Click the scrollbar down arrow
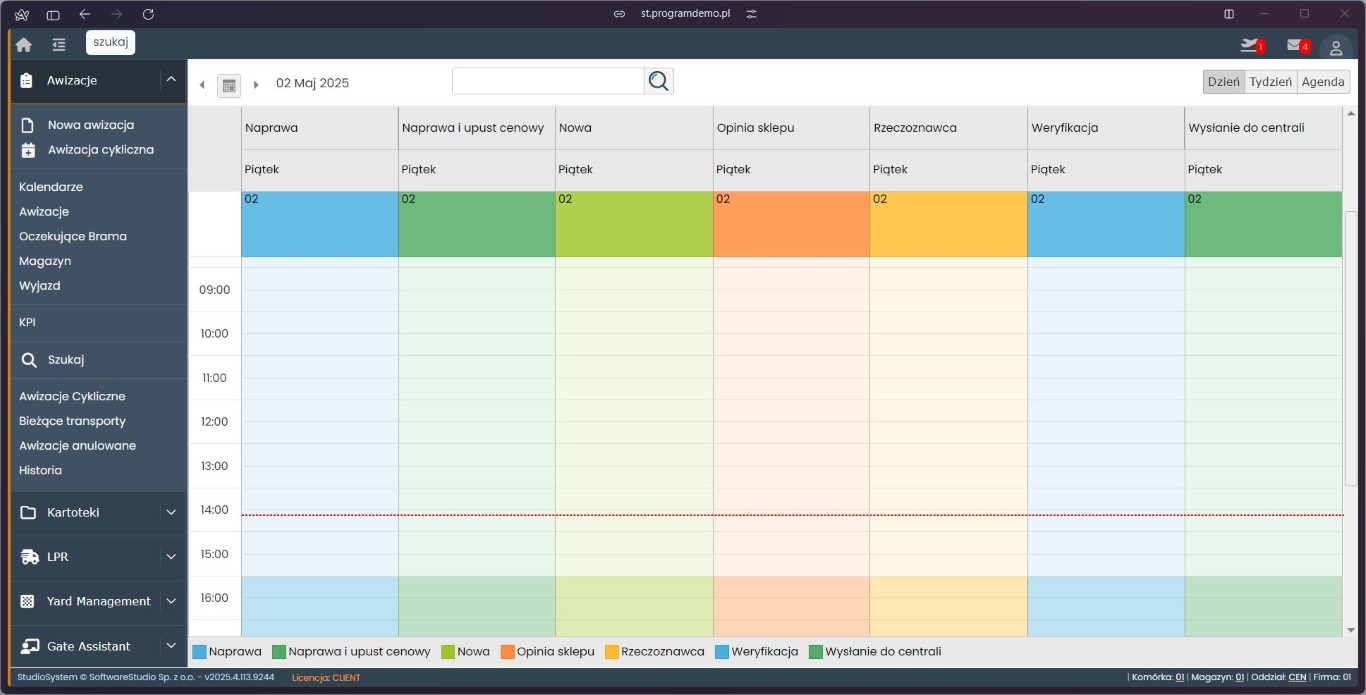Image resolution: width=1366 pixels, height=695 pixels. (1351, 630)
